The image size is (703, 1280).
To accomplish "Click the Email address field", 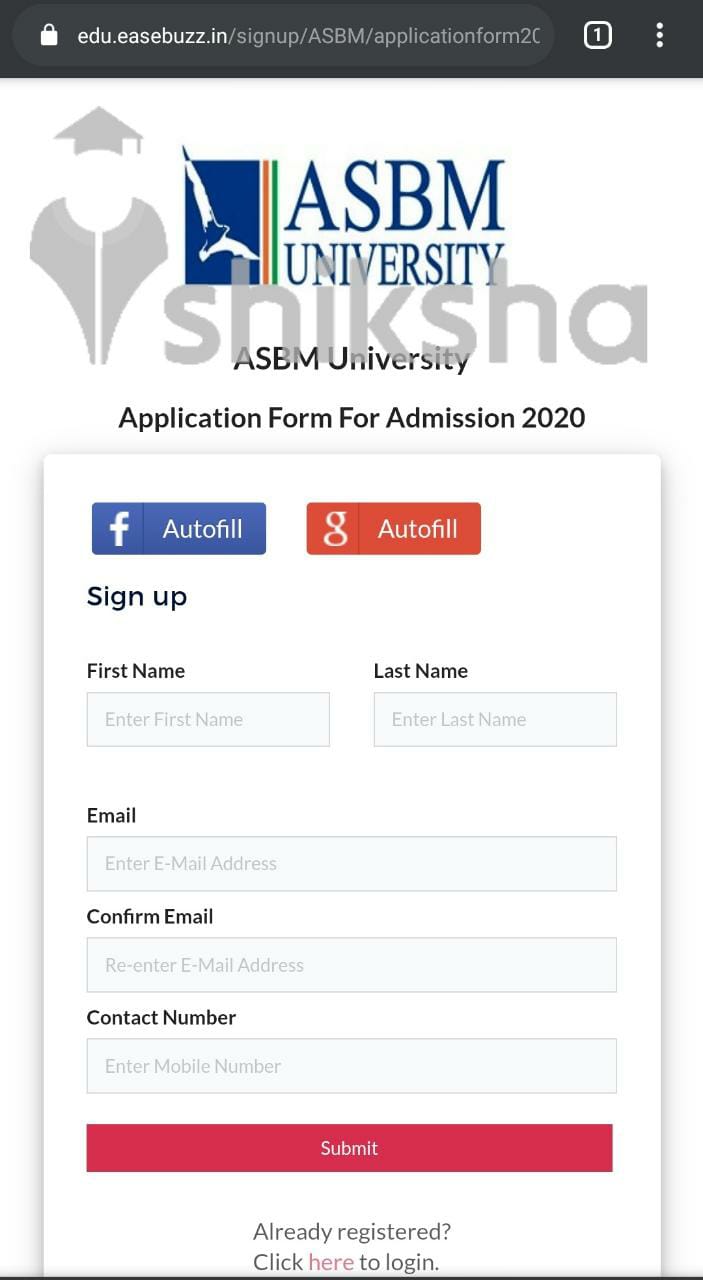I will pos(351,863).
